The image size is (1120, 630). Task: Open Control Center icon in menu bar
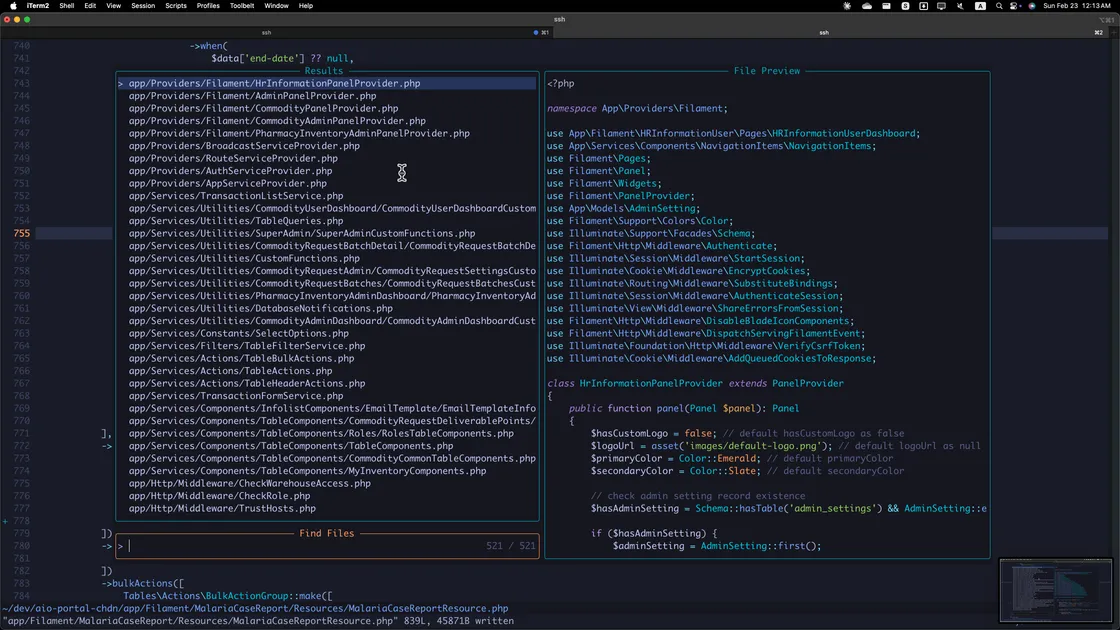[x=1014, y=6]
